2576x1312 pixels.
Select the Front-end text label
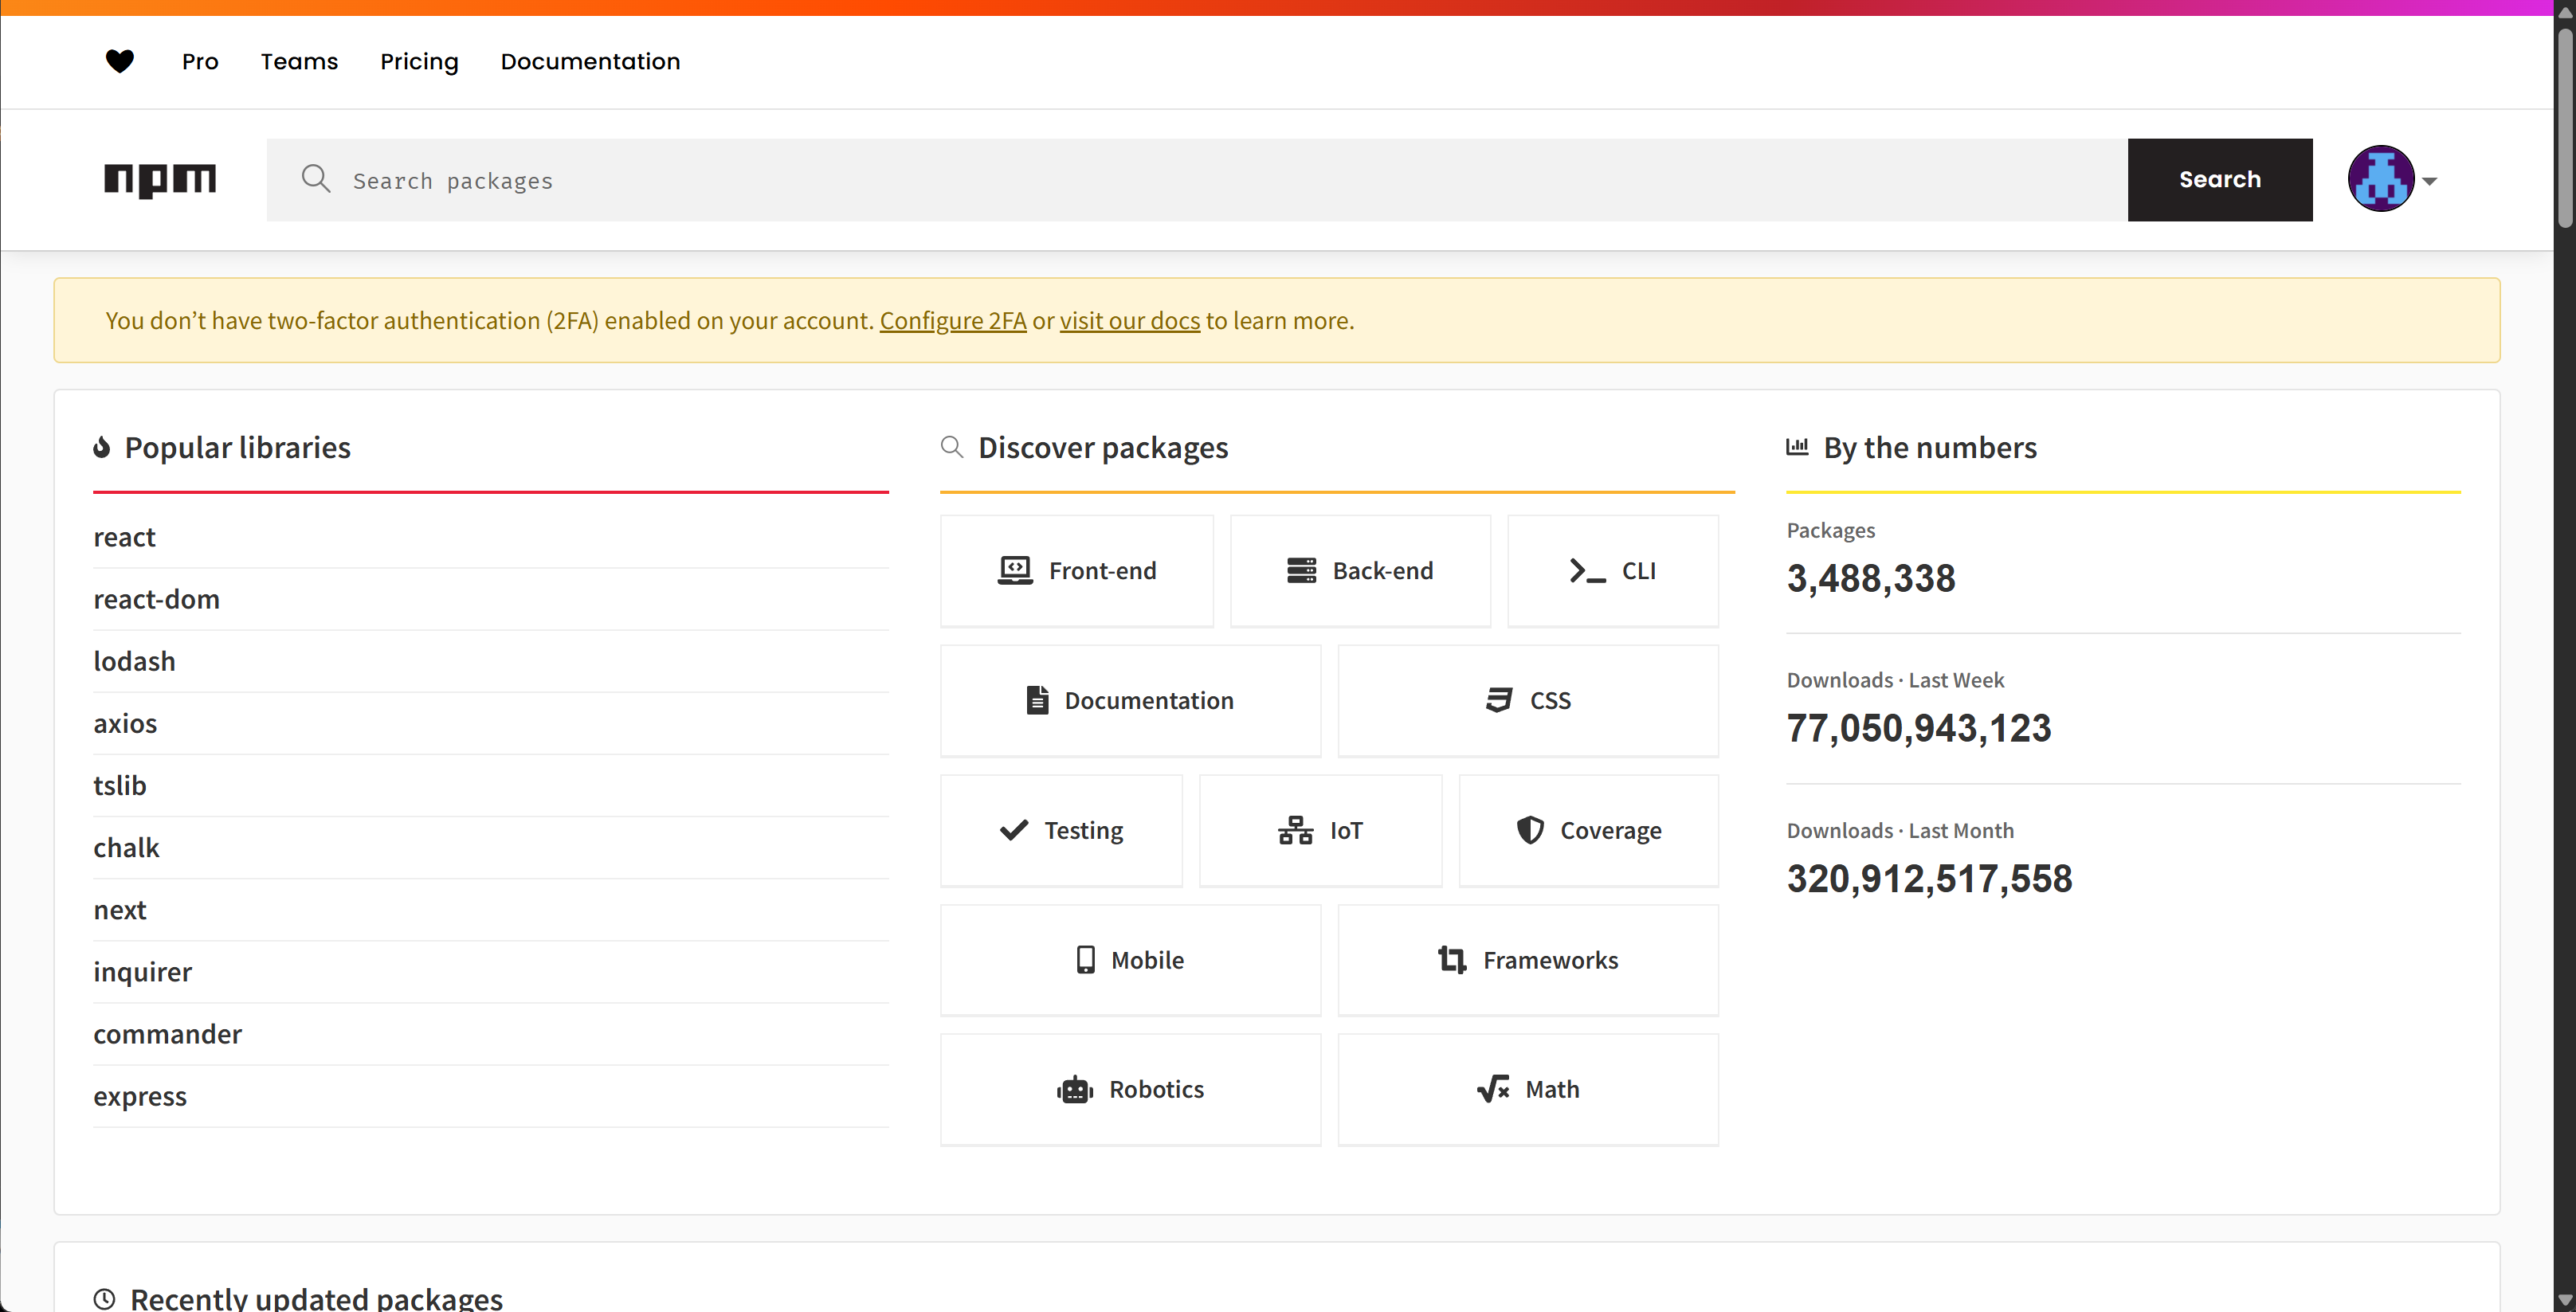[x=1102, y=571]
